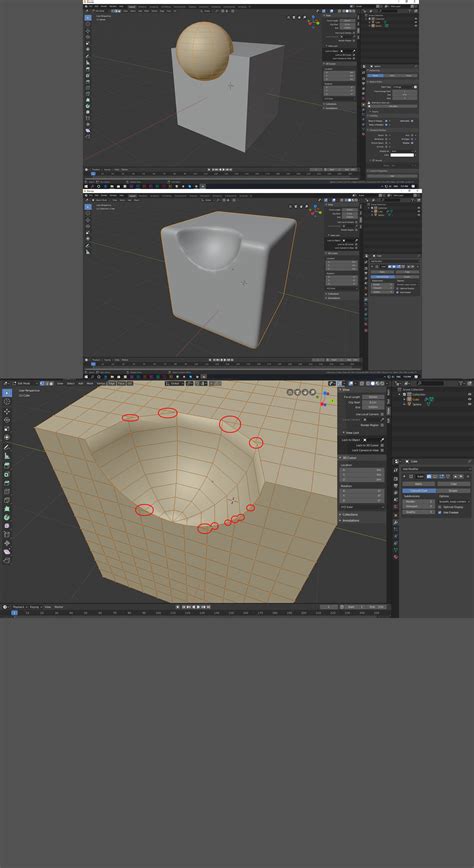Select Catmull-Clark subdivision type, bottom window
This screenshot has width=474, height=868.
point(419,490)
